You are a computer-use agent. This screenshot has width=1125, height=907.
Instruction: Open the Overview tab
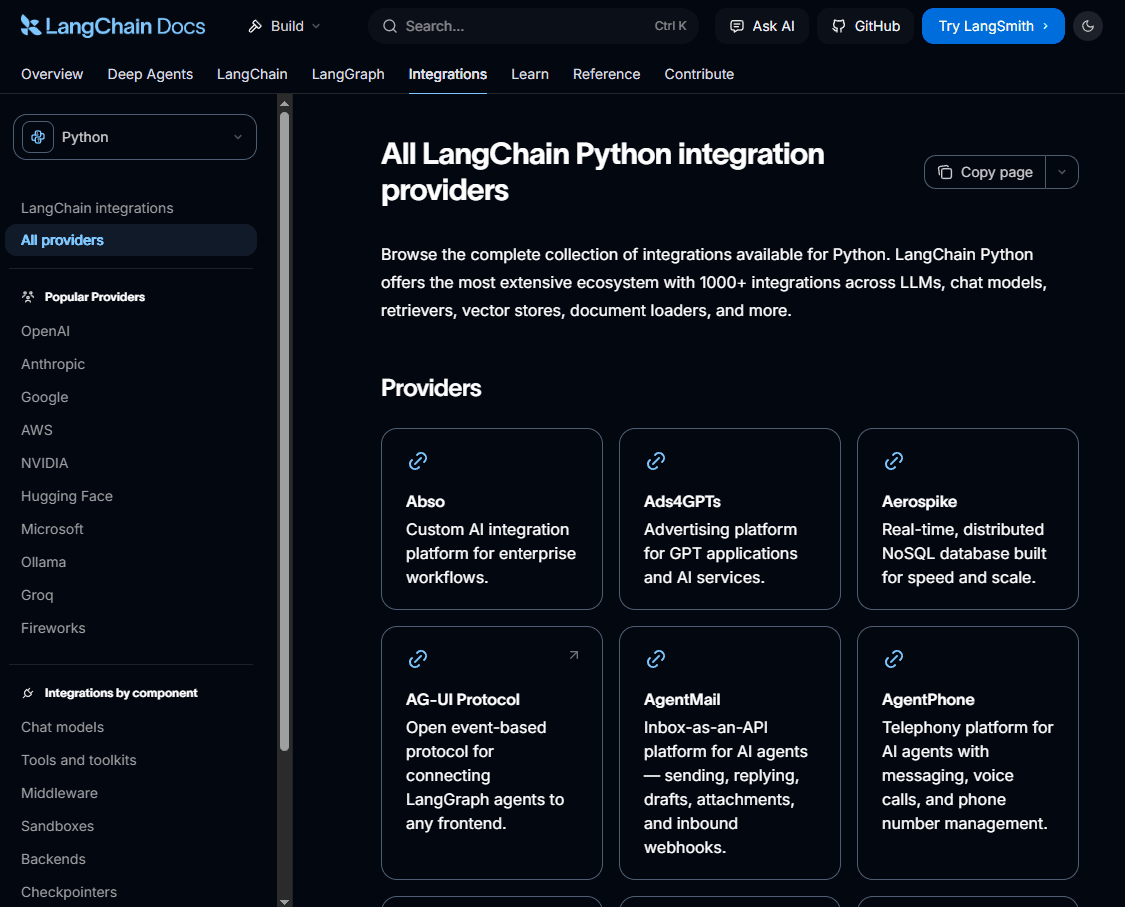click(52, 74)
